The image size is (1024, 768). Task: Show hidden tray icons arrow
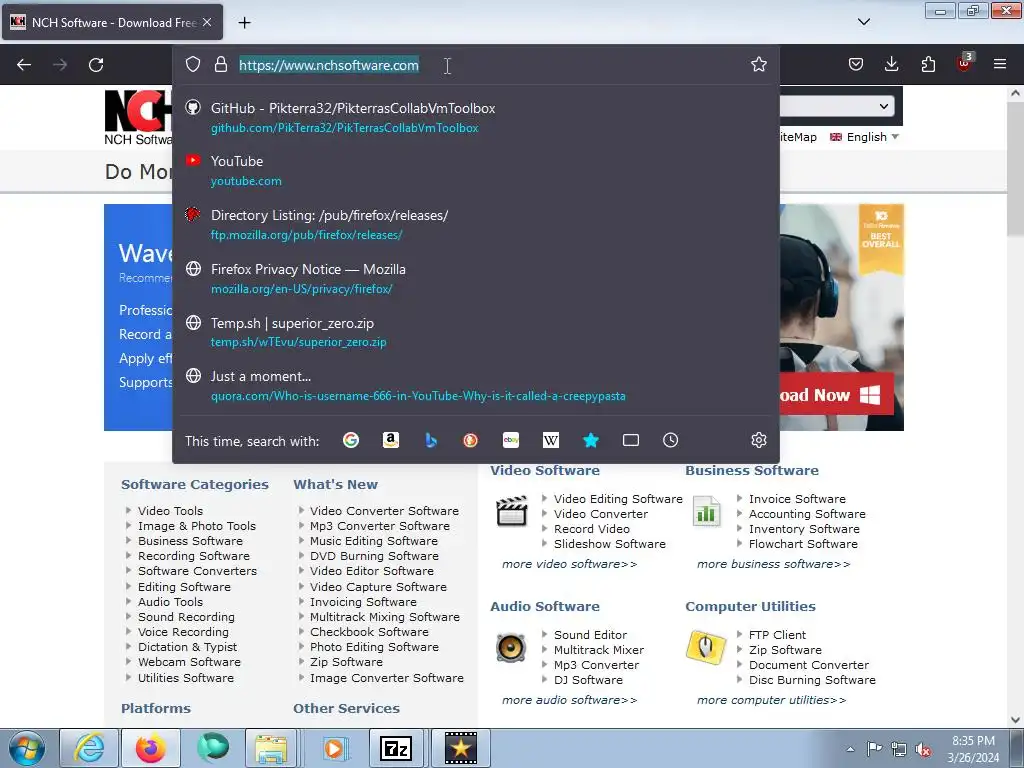(850, 749)
